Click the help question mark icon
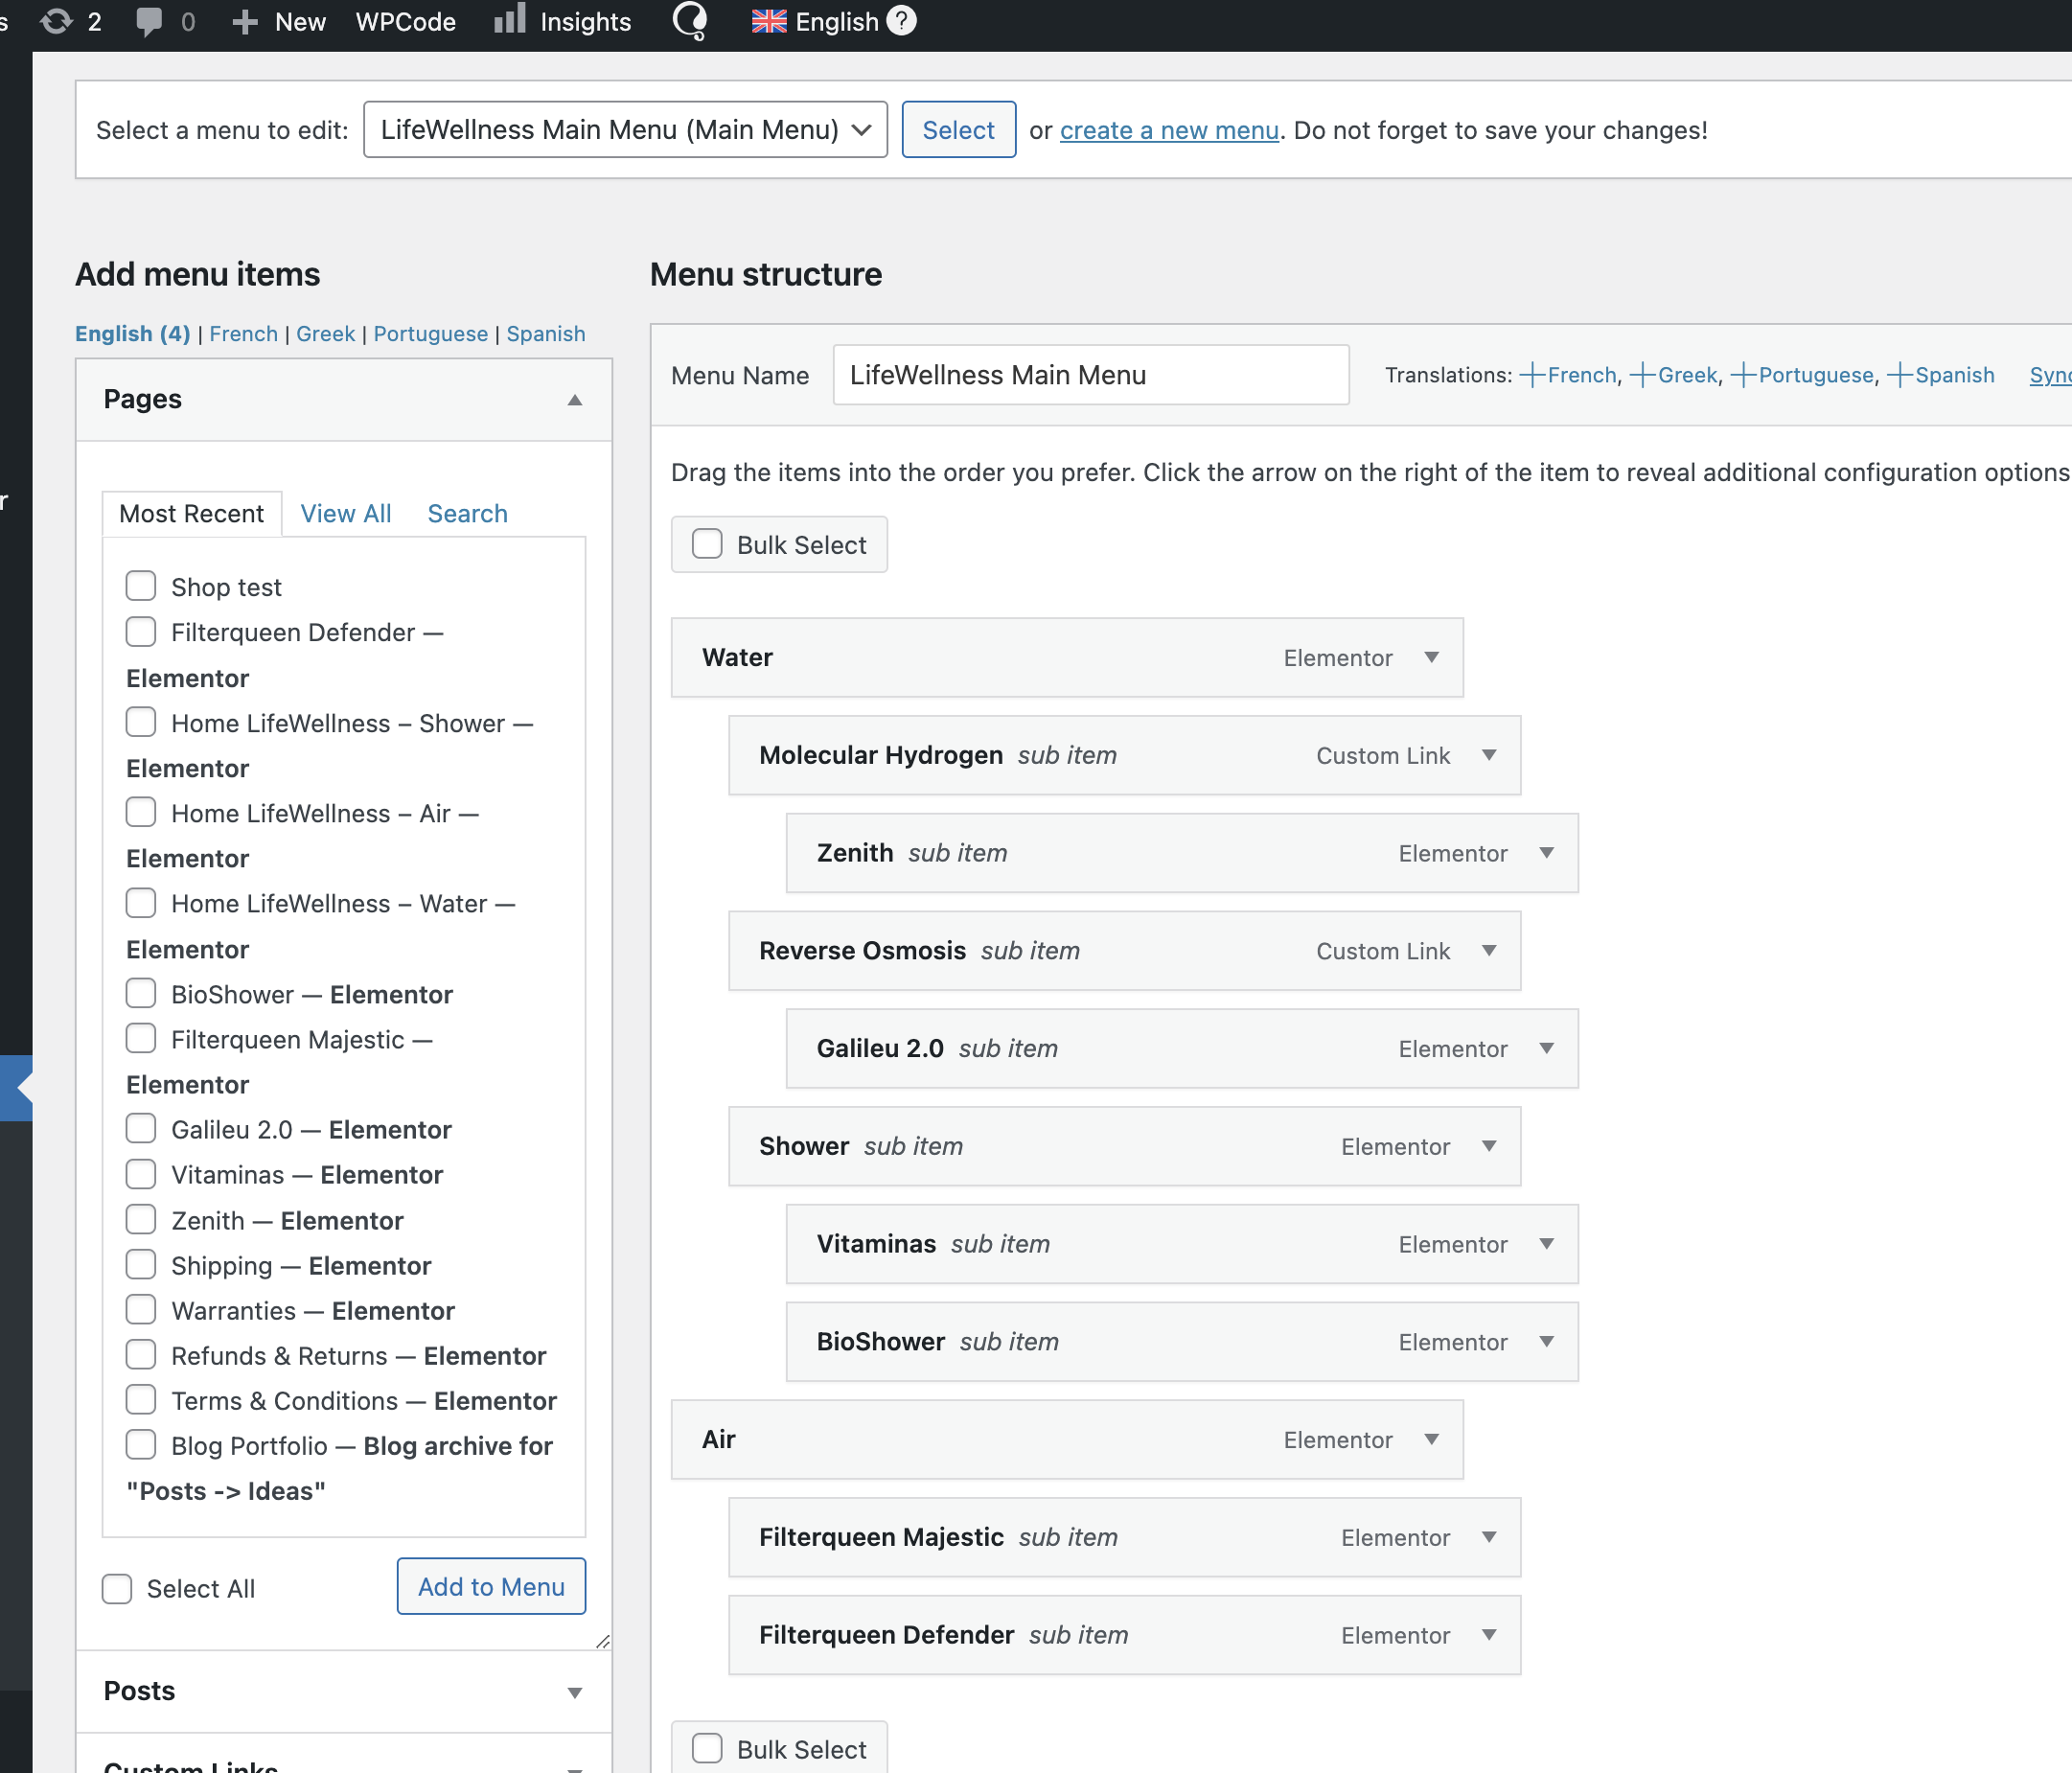This screenshot has width=2072, height=1773. (901, 21)
